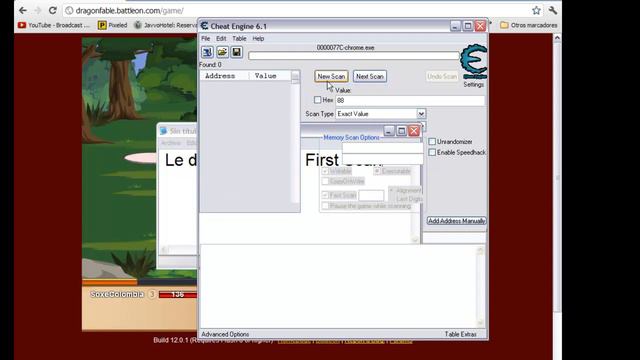Open the Edit menu

coord(221,38)
